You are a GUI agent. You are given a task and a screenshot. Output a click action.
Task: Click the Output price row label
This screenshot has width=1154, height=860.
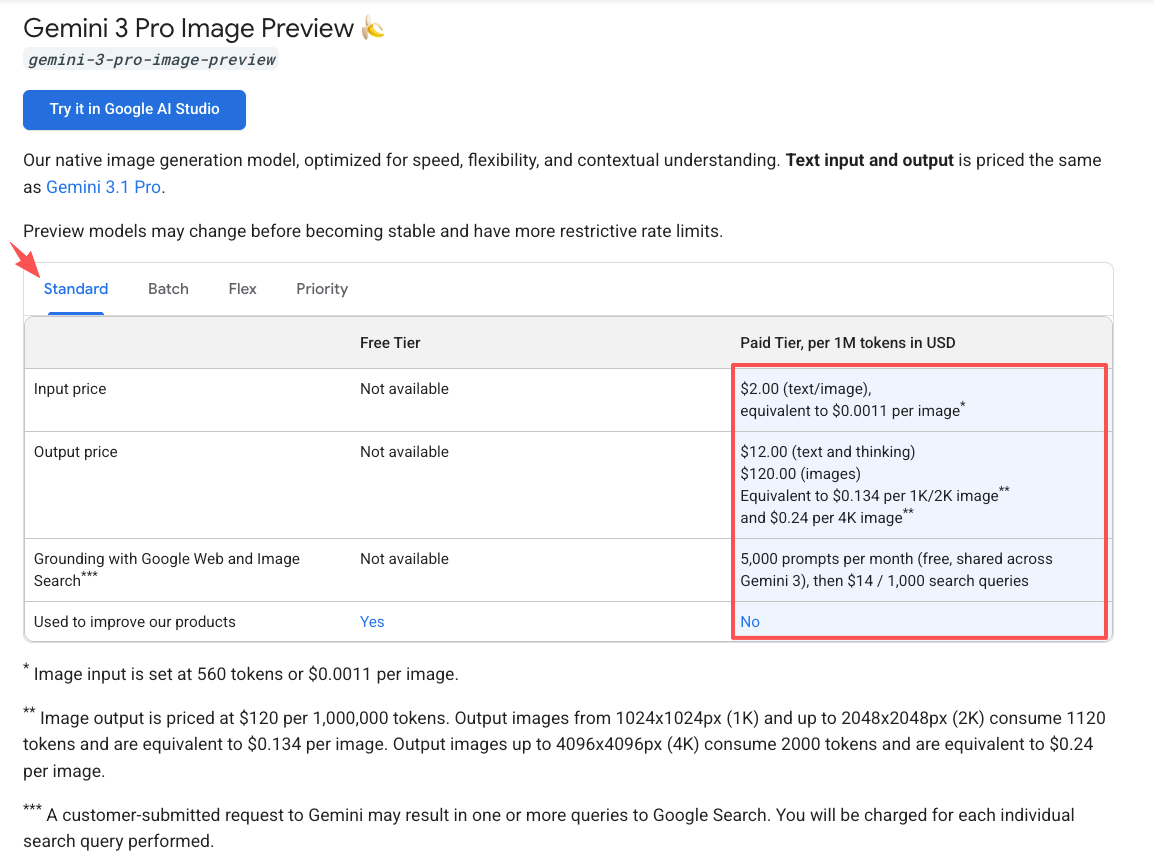(76, 452)
